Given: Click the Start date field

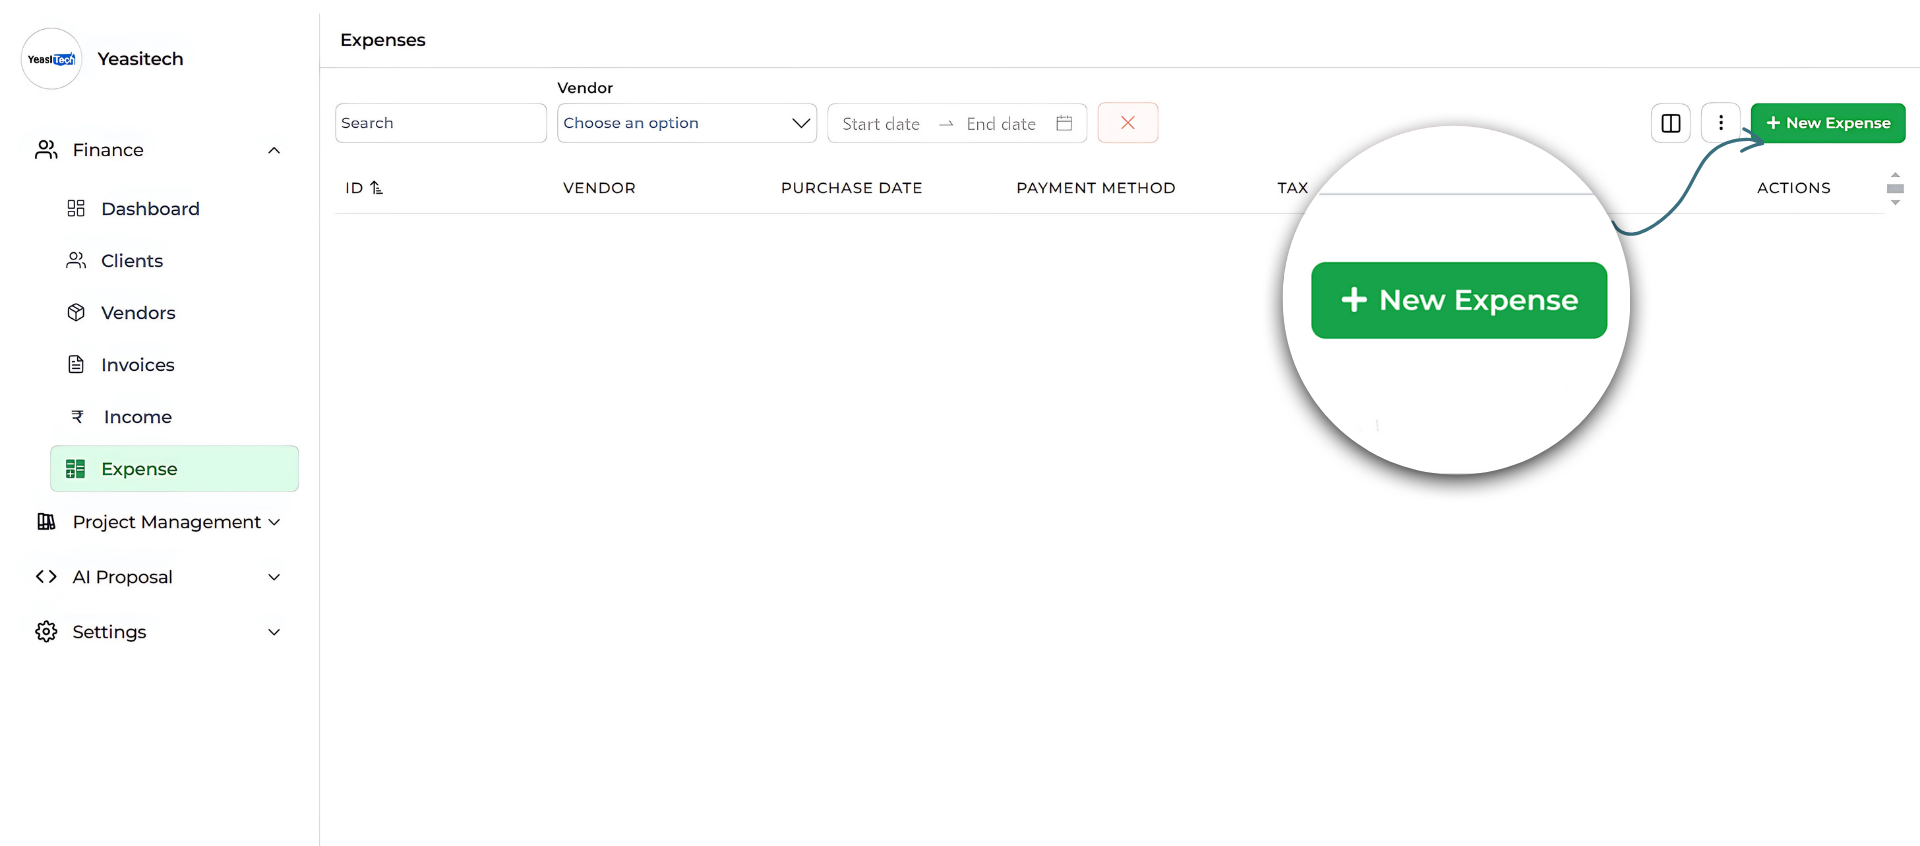Looking at the screenshot, I should [881, 124].
